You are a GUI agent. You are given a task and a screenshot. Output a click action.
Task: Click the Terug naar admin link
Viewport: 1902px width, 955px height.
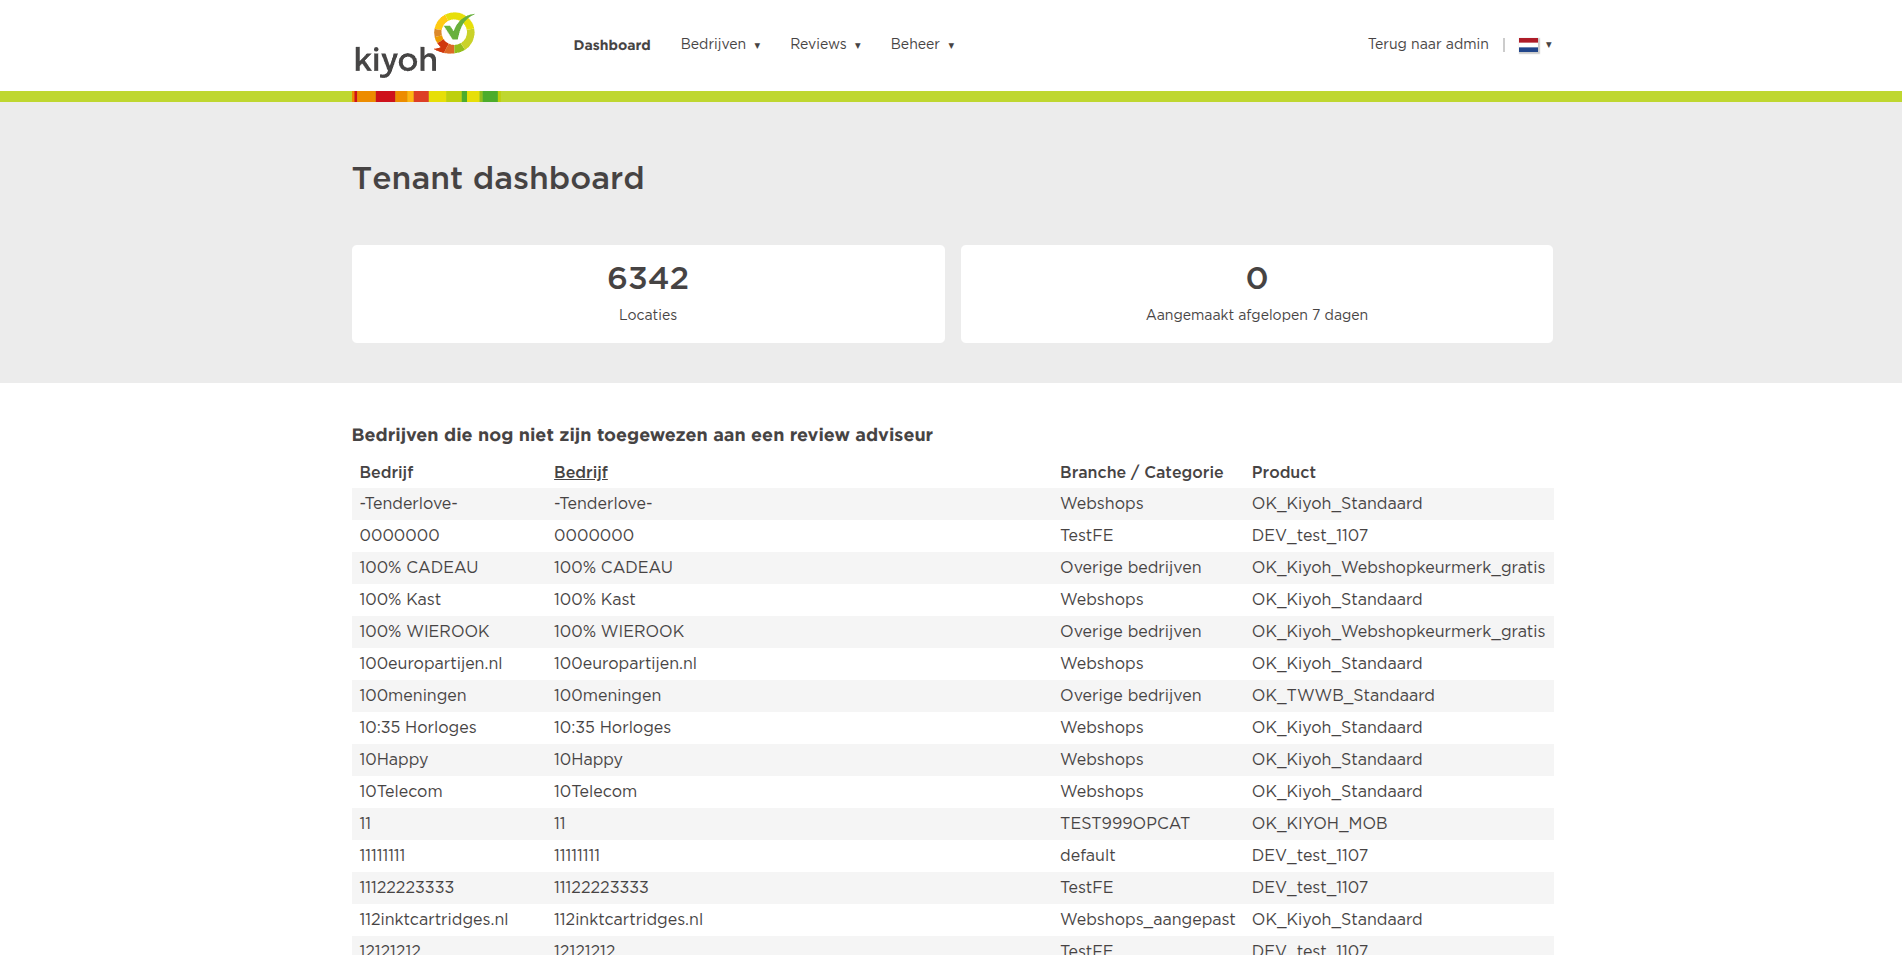pos(1427,44)
